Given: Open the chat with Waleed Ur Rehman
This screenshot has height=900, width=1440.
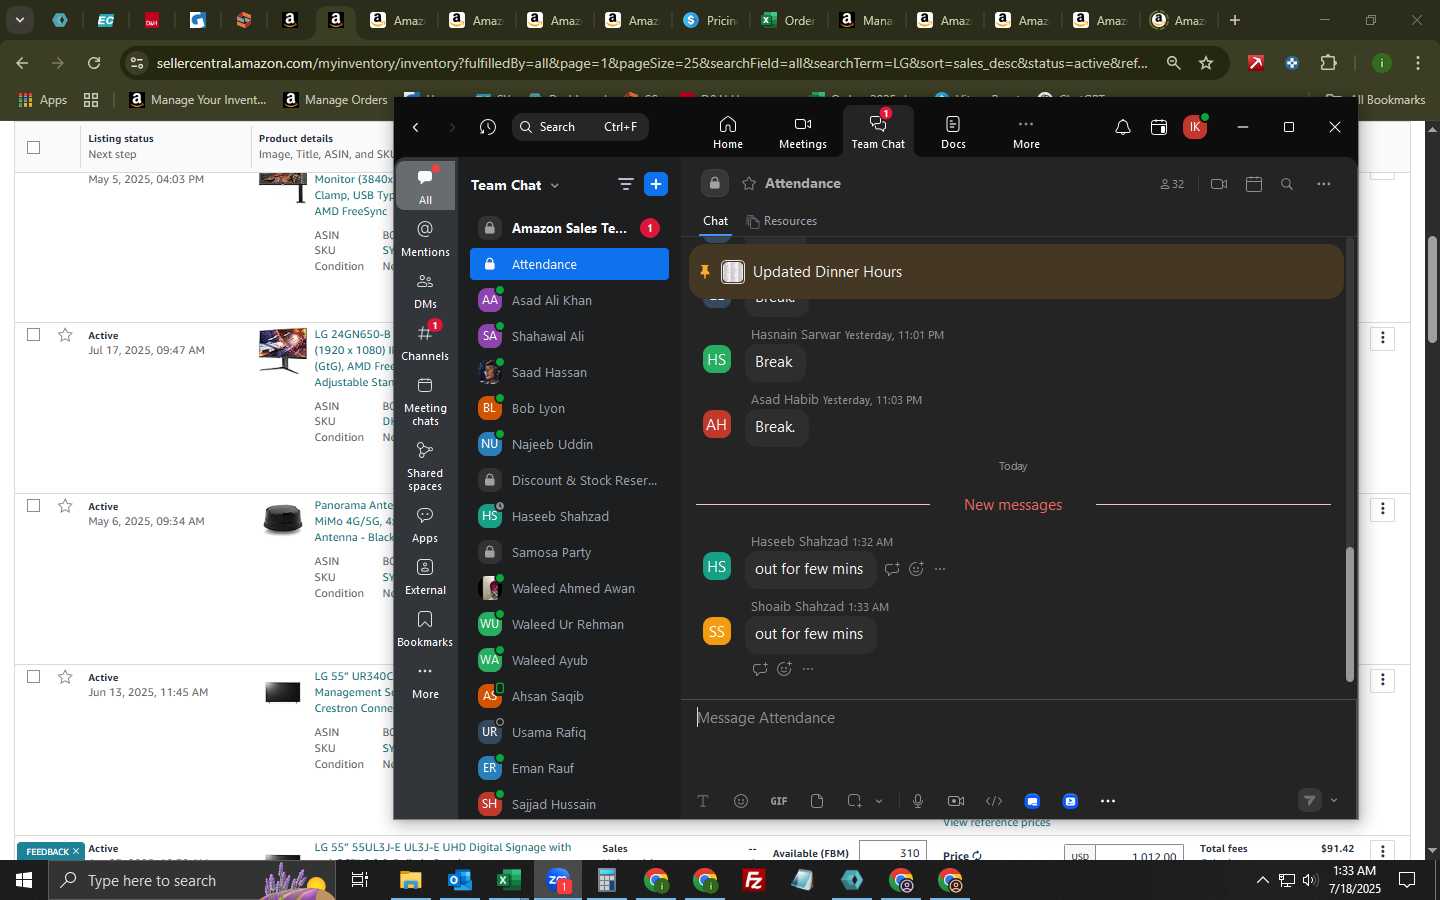Looking at the screenshot, I should tap(570, 624).
